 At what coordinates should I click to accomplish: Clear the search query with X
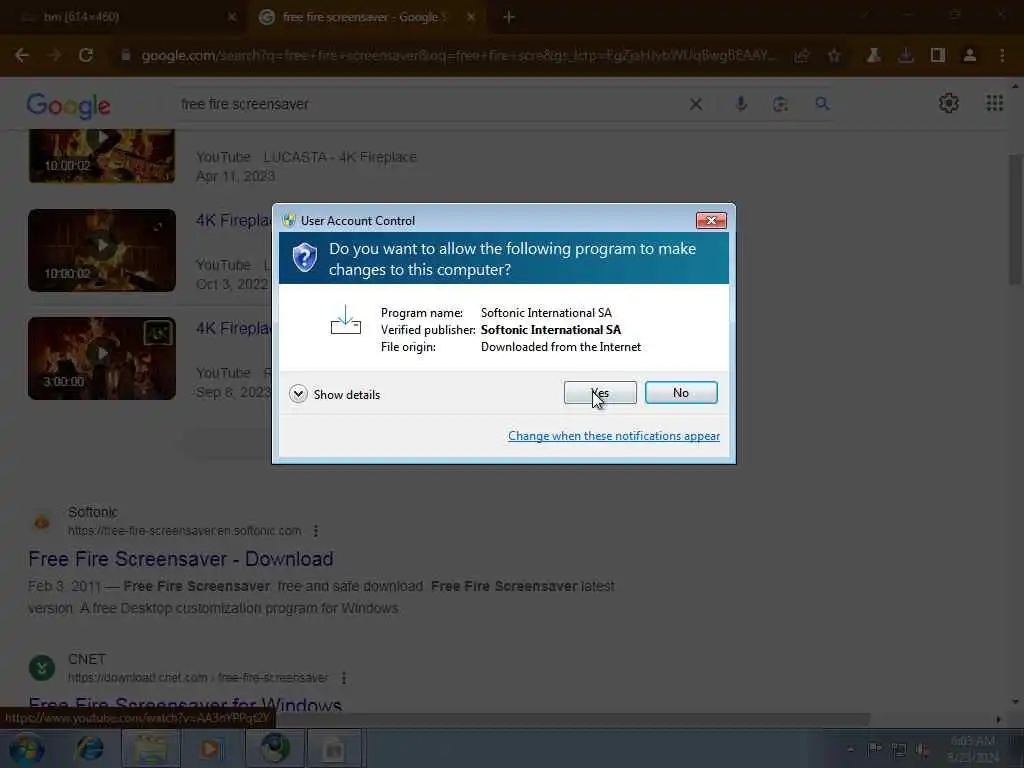tap(696, 104)
